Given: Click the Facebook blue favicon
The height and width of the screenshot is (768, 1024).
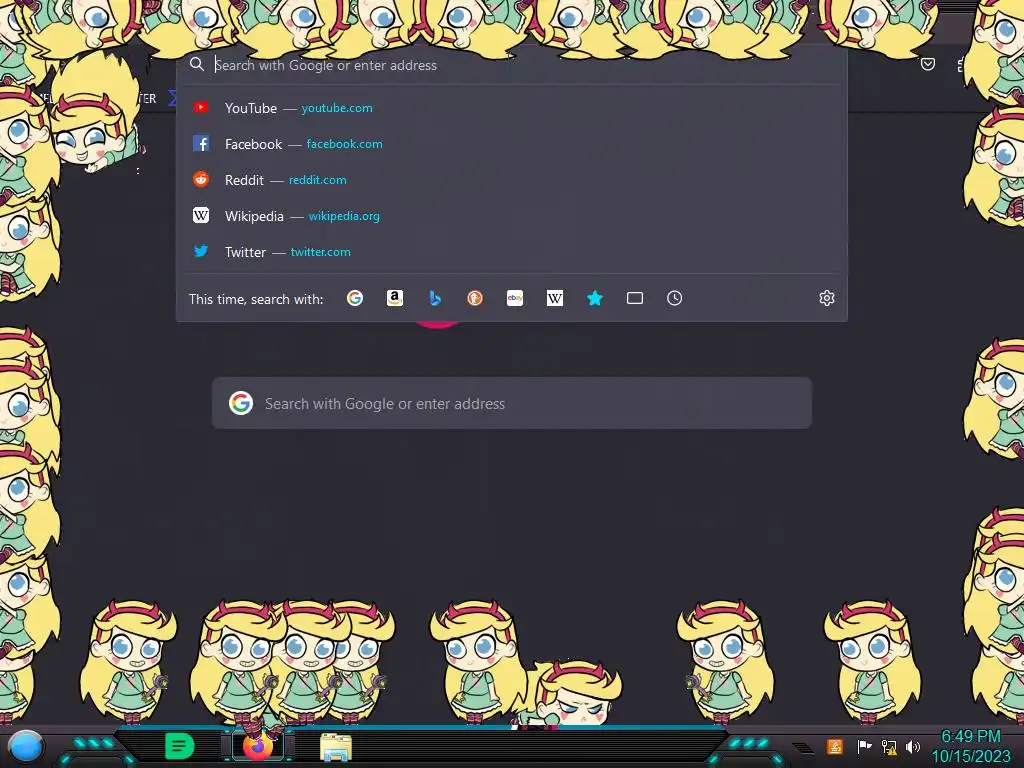Looking at the screenshot, I should tap(201, 143).
